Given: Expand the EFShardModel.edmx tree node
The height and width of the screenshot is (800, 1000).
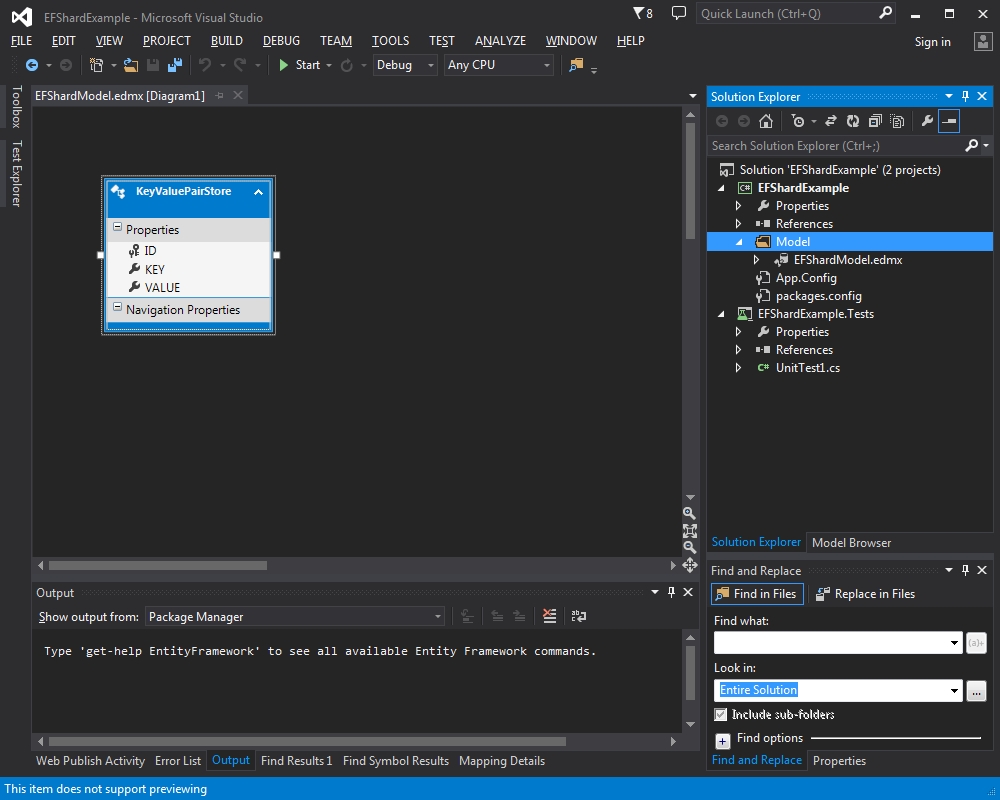Looking at the screenshot, I should pos(756,260).
